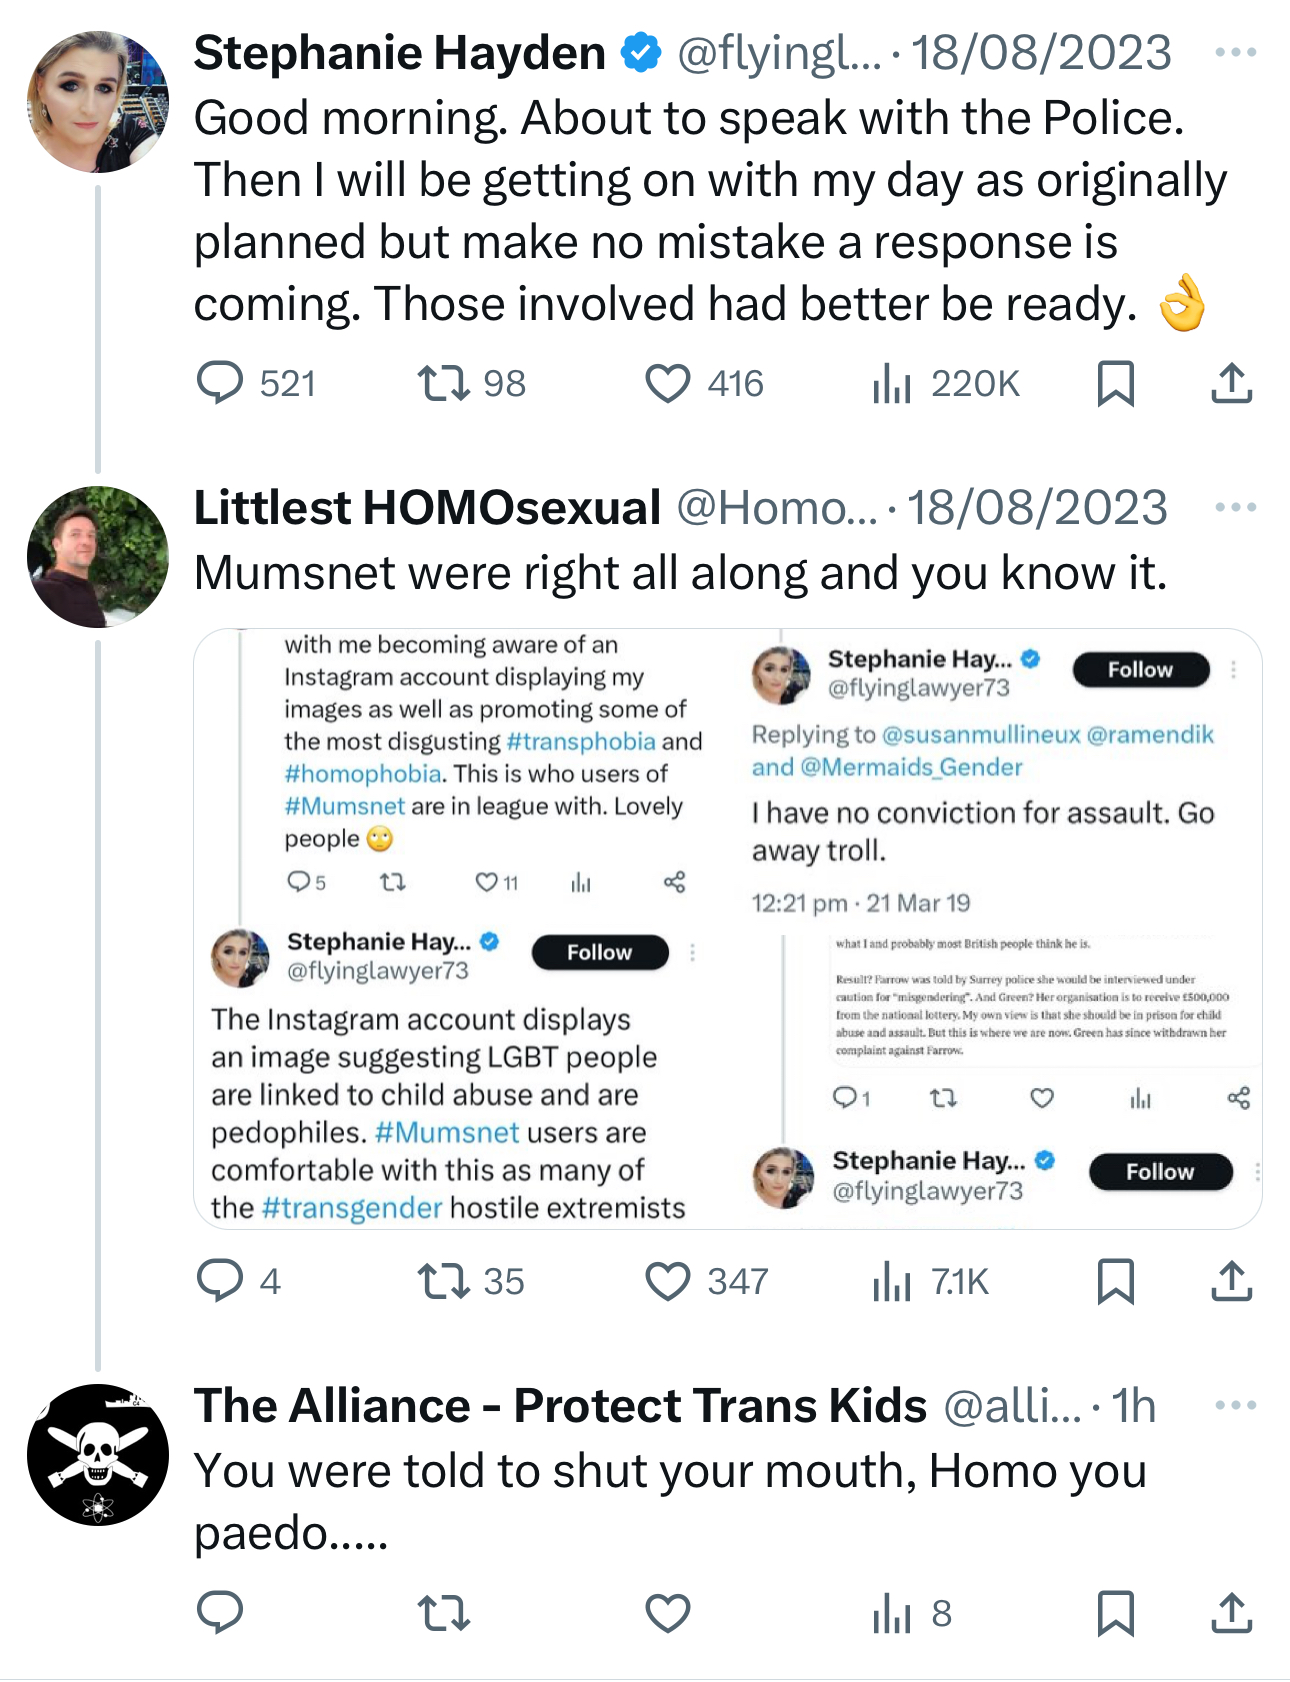Open Littlest HOMOsexual profile name link
1290x1682 pixels.
click(x=427, y=507)
